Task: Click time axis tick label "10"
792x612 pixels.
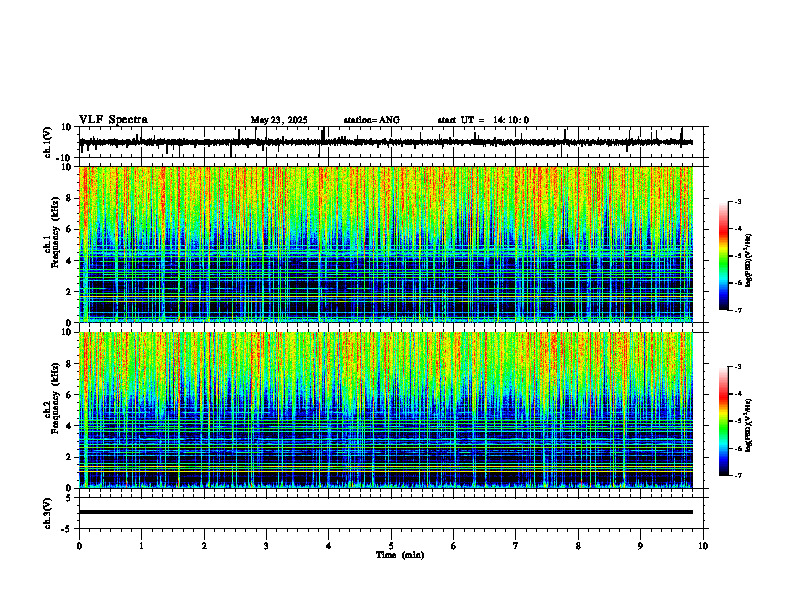Action: coord(703,546)
